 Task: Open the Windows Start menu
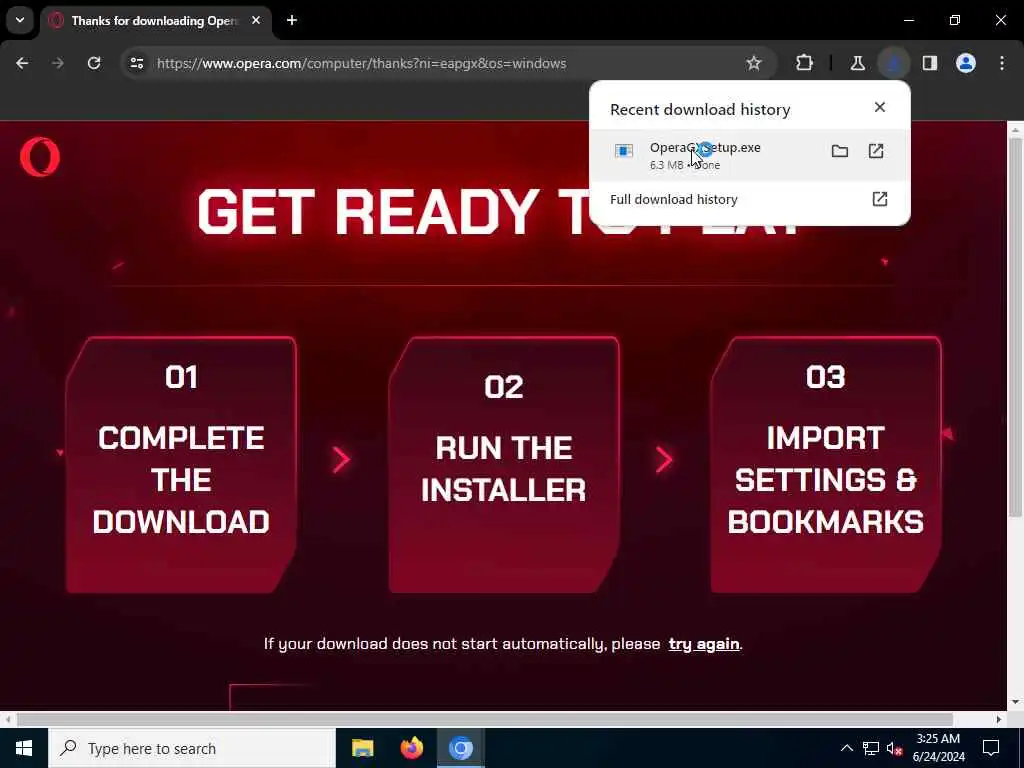24,748
